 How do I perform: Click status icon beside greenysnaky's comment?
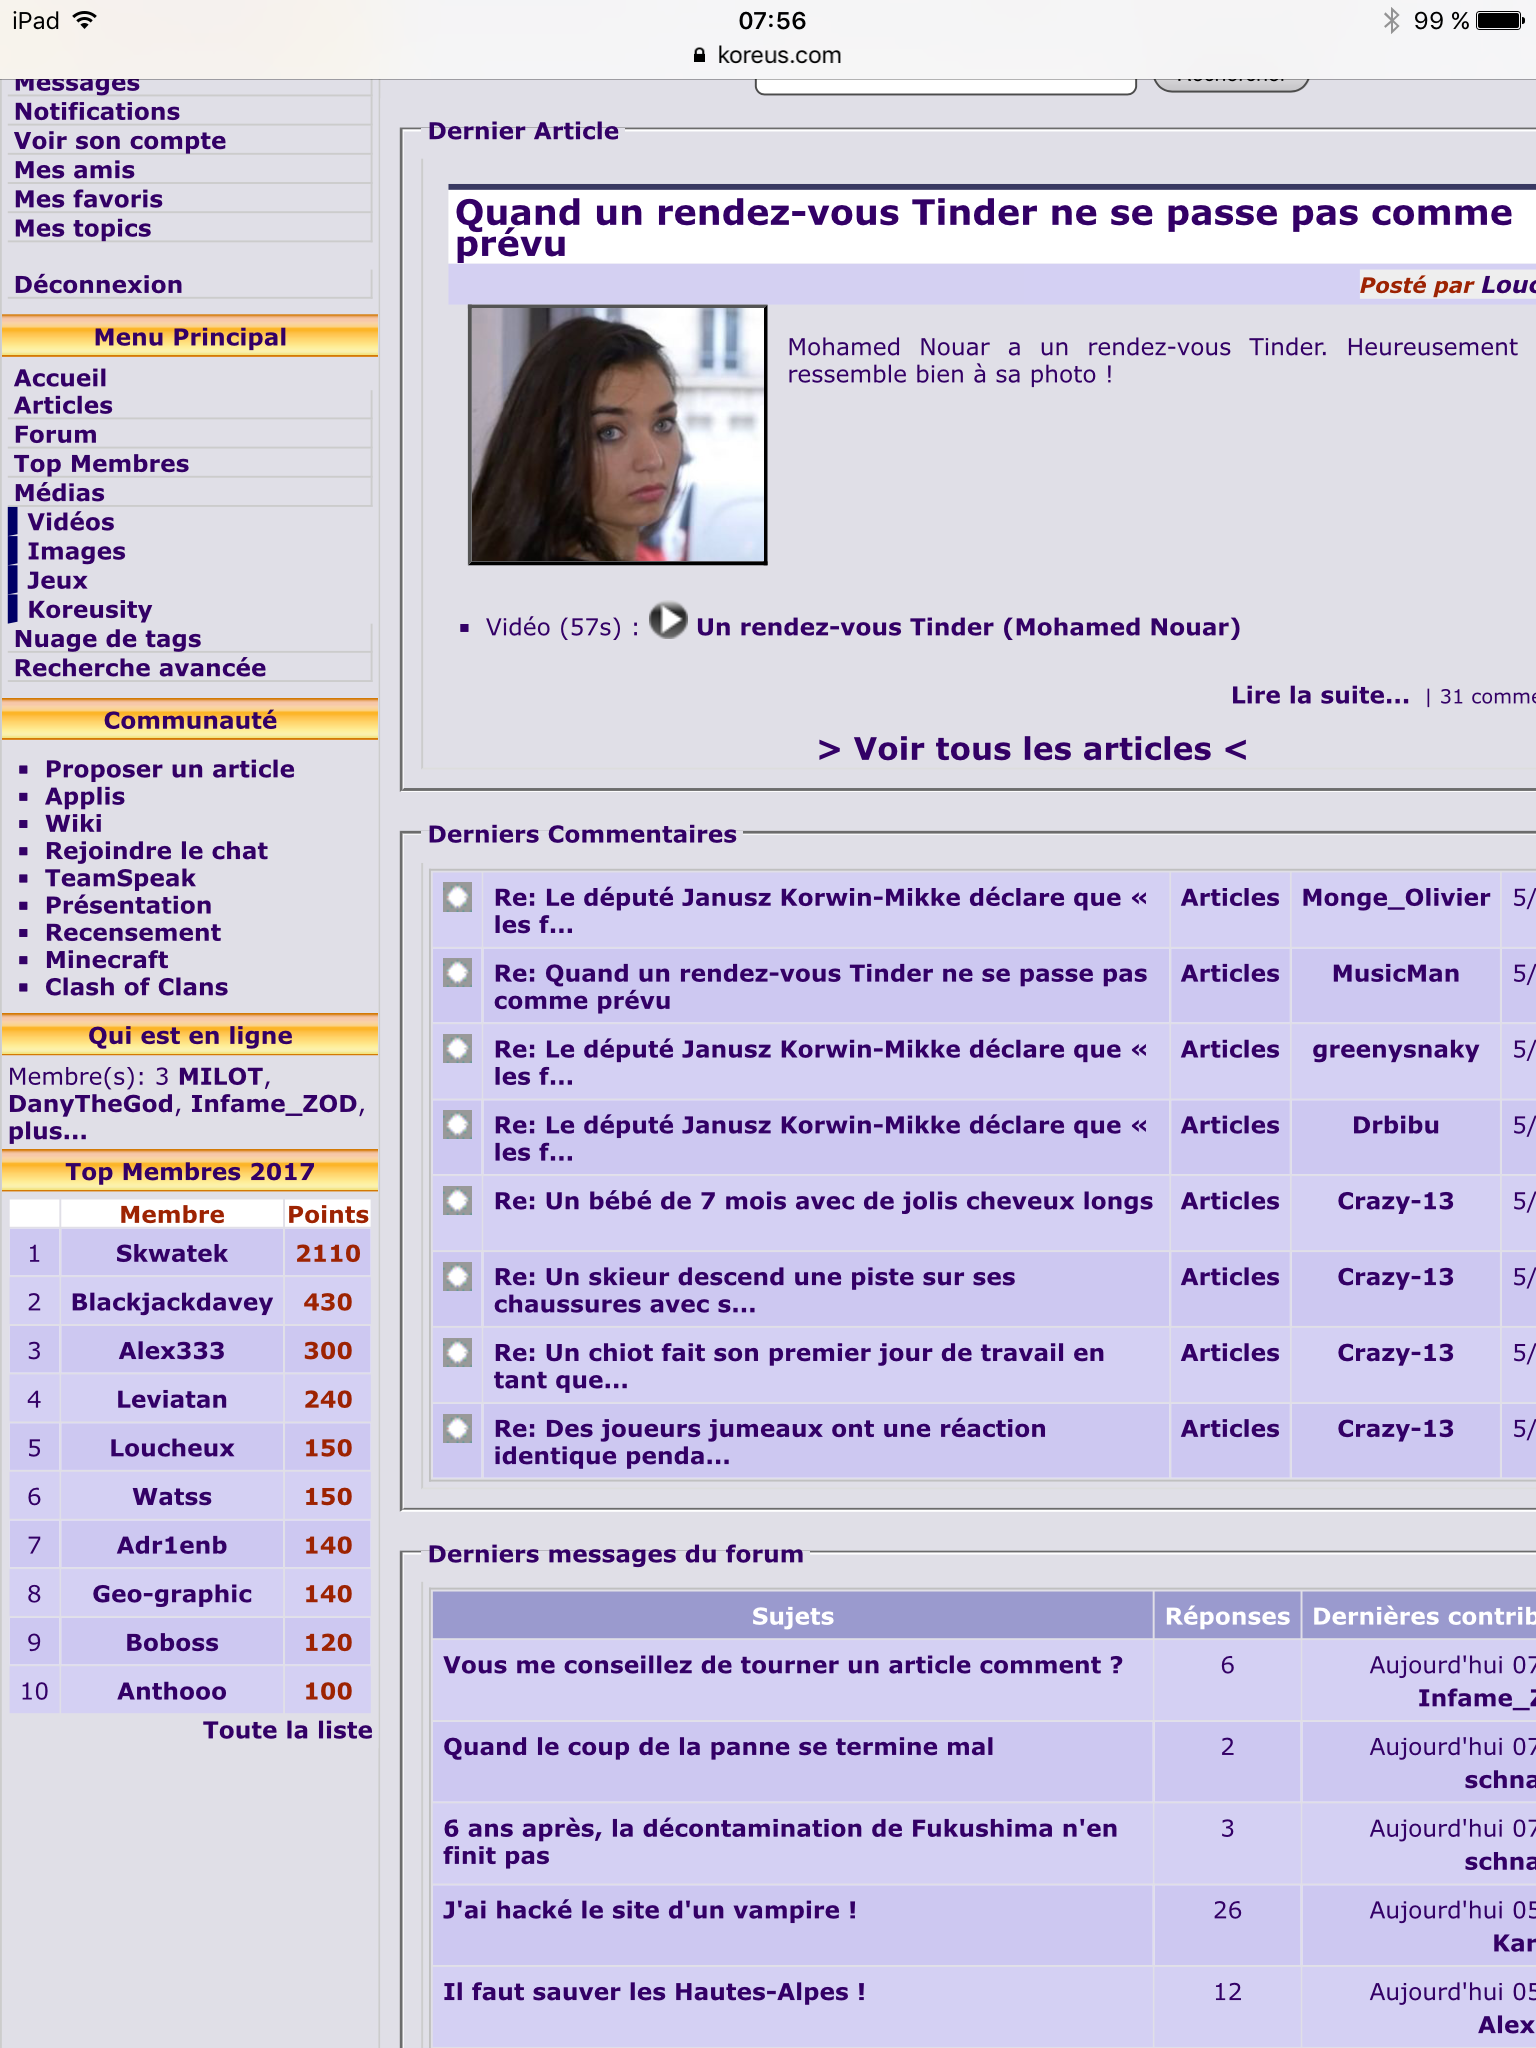tap(458, 1049)
